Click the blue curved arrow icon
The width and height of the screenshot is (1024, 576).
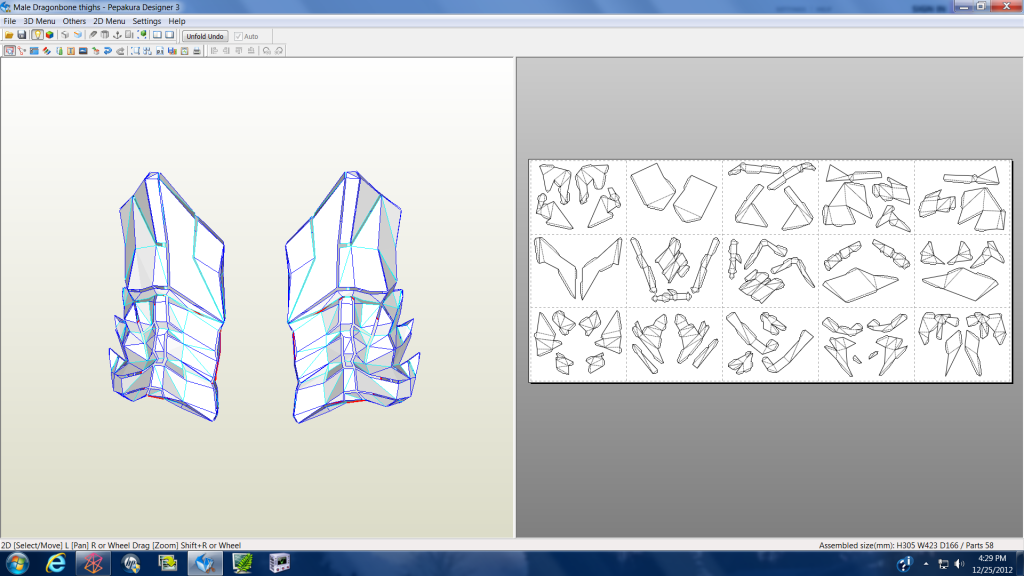(108, 50)
